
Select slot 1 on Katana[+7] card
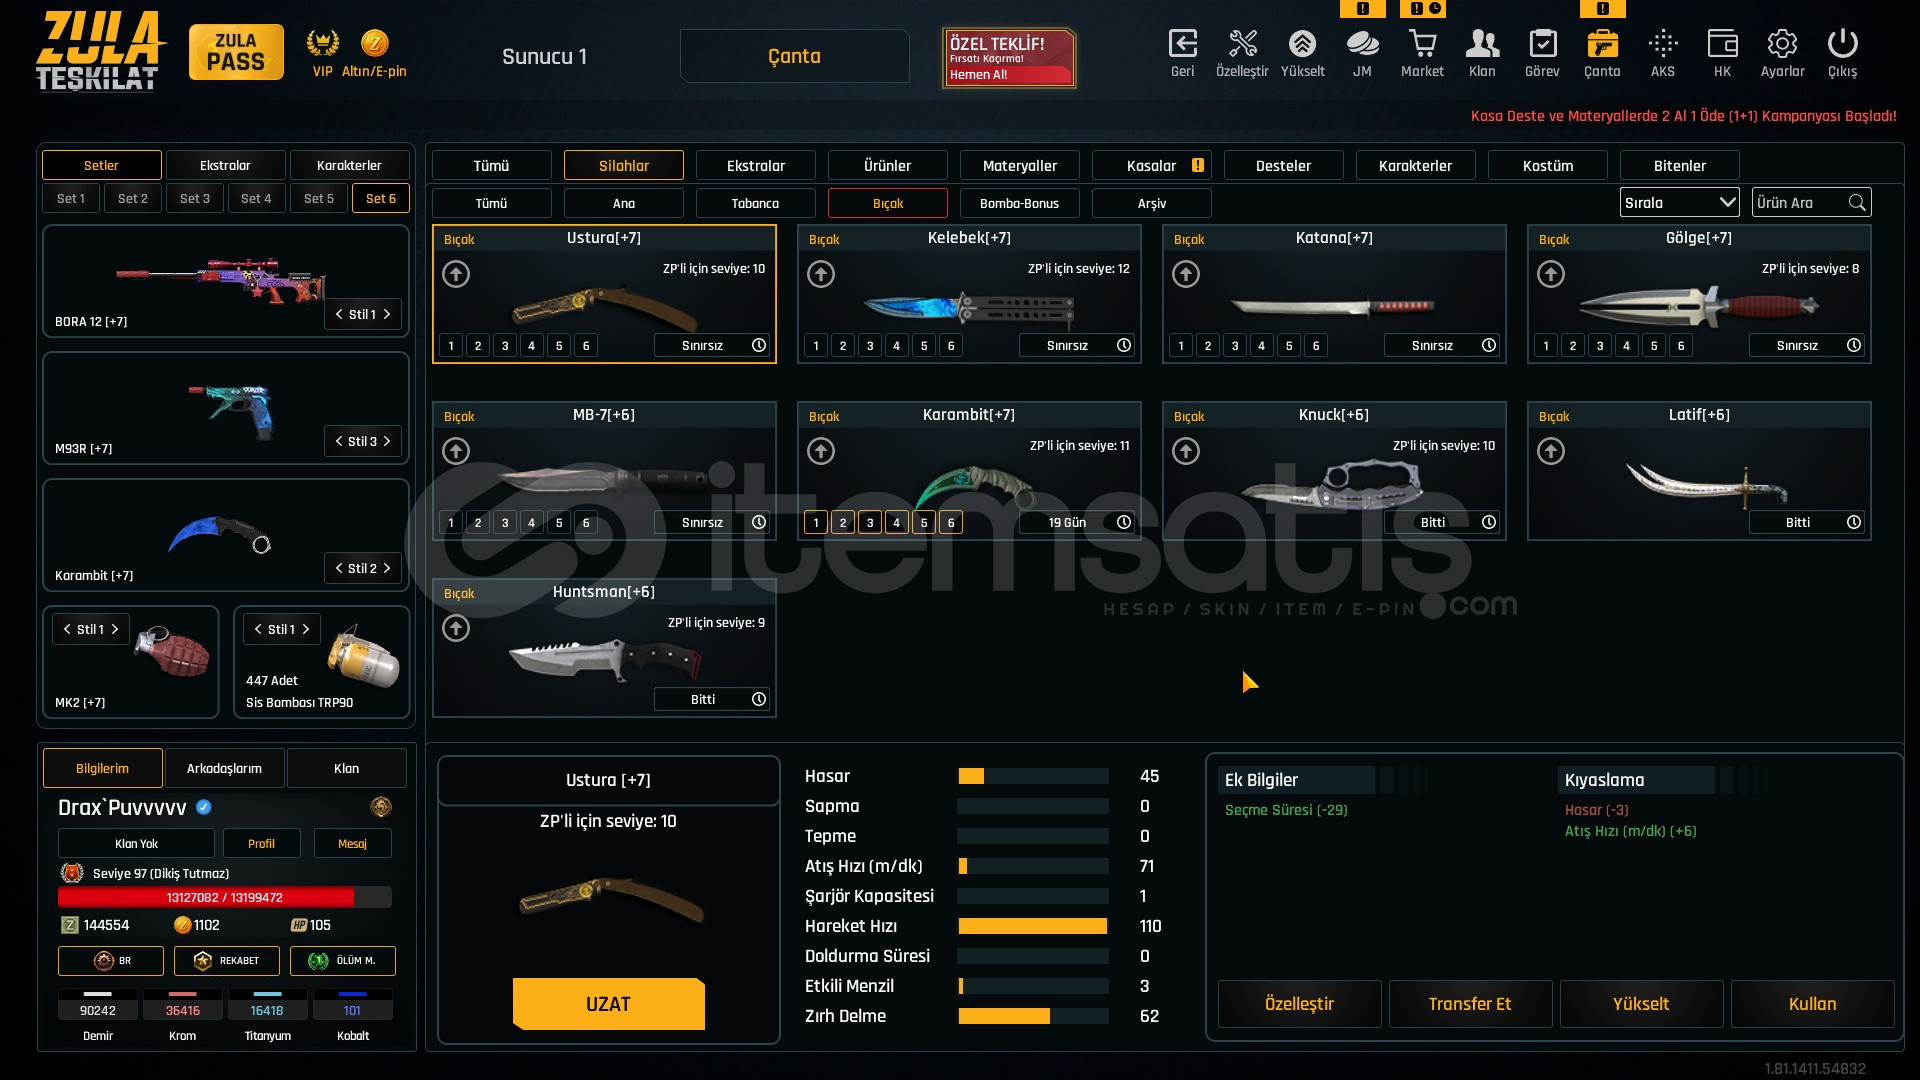(x=1181, y=346)
